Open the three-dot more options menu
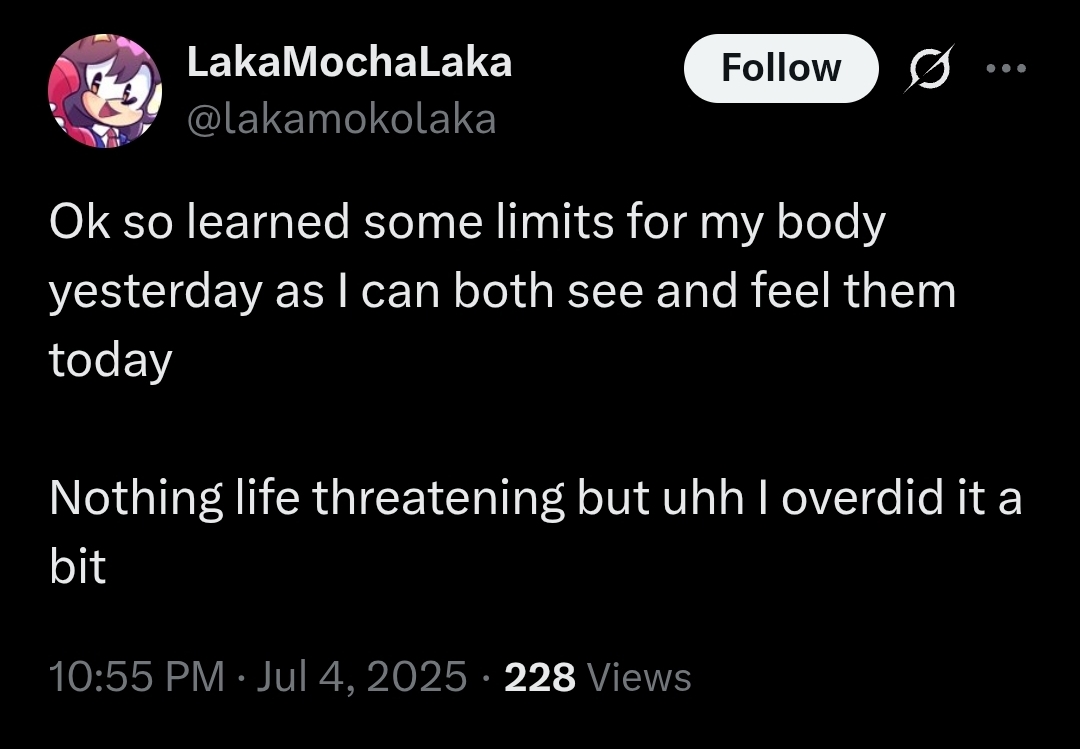1080x749 pixels. click(1006, 68)
